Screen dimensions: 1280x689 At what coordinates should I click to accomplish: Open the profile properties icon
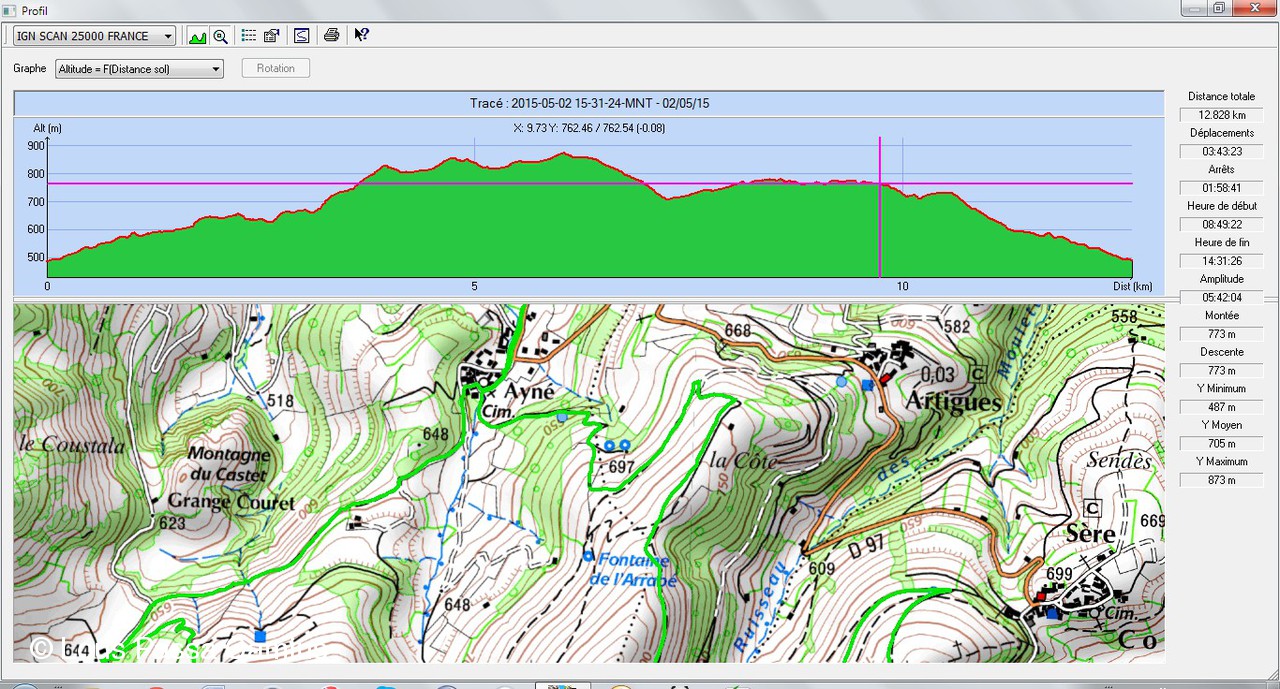pyautogui.click(x=271, y=36)
